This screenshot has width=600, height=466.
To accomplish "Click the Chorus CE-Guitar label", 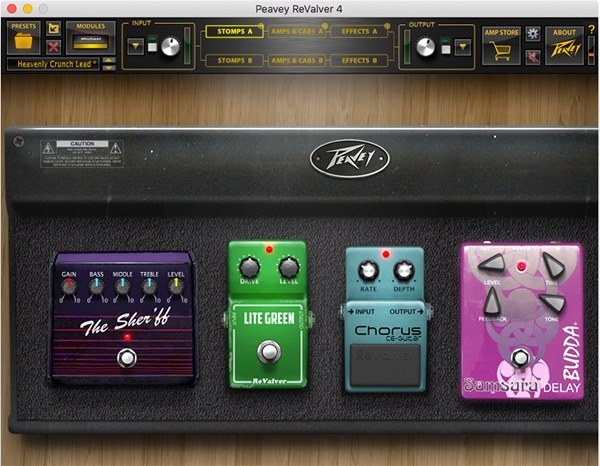I will 388,332.
